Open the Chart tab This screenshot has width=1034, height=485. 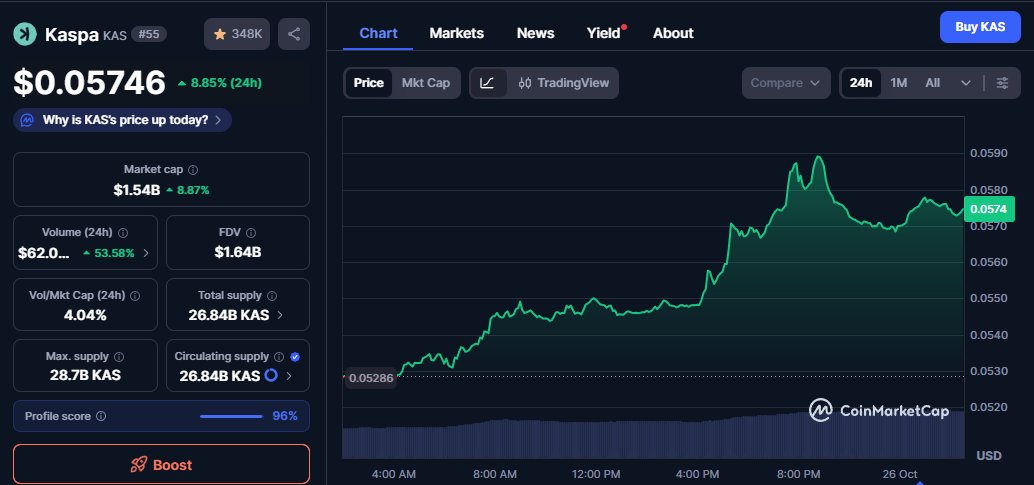(x=378, y=33)
